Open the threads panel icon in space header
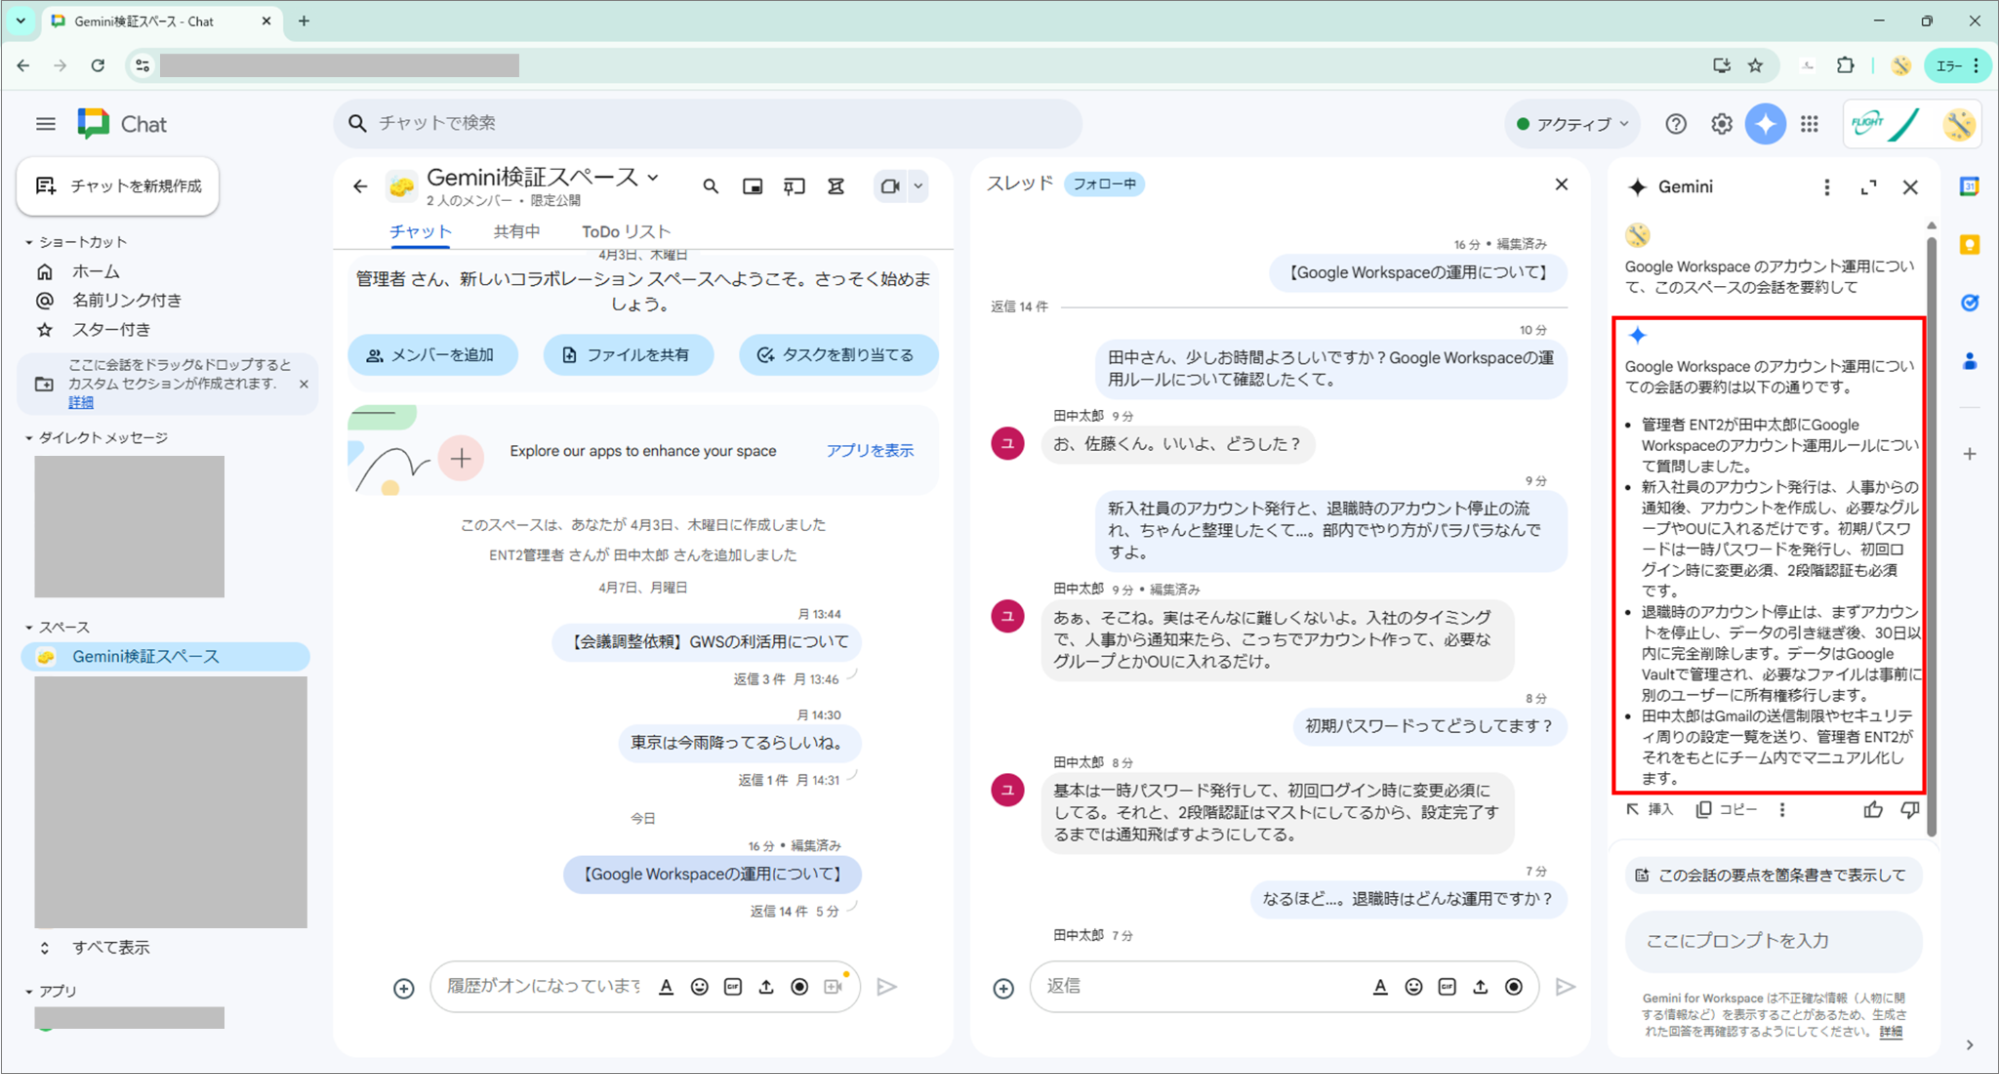The width and height of the screenshot is (1999, 1074). pyautogui.click(x=794, y=186)
